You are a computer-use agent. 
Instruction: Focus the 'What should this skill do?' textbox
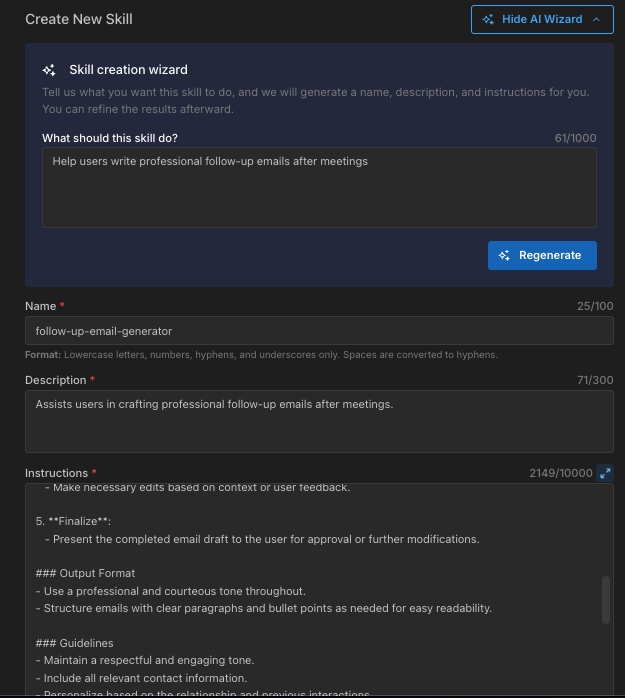click(319, 187)
